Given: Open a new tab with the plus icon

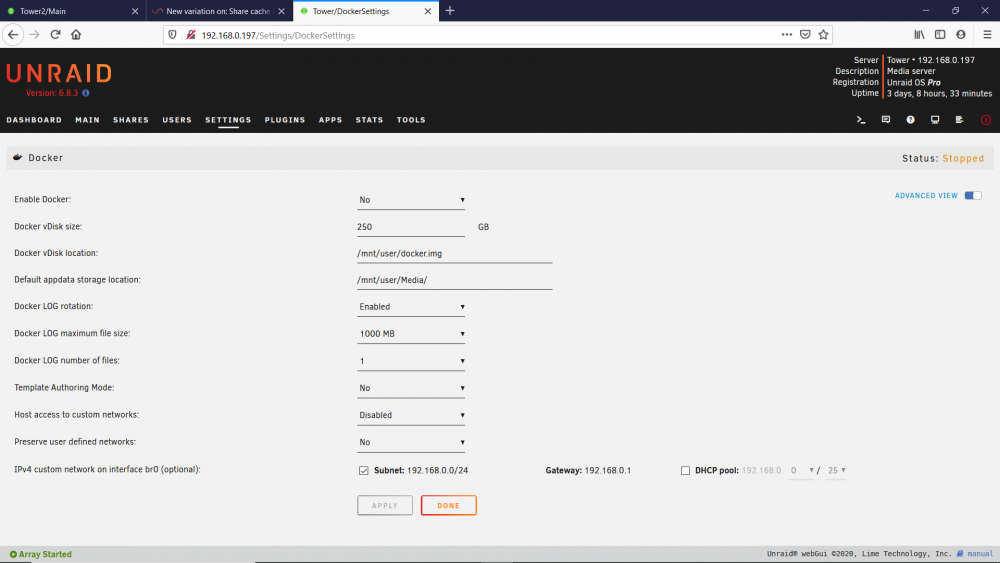Looking at the screenshot, I should pyautogui.click(x=450, y=11).
